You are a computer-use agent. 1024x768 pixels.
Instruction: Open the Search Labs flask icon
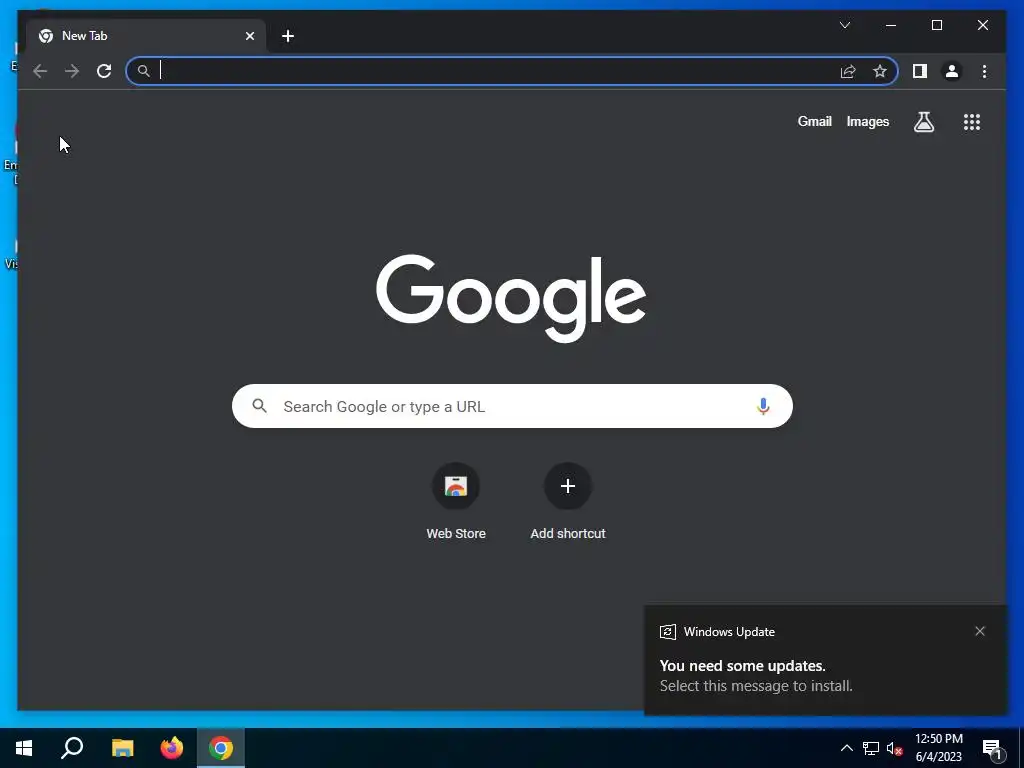(923, 121)
